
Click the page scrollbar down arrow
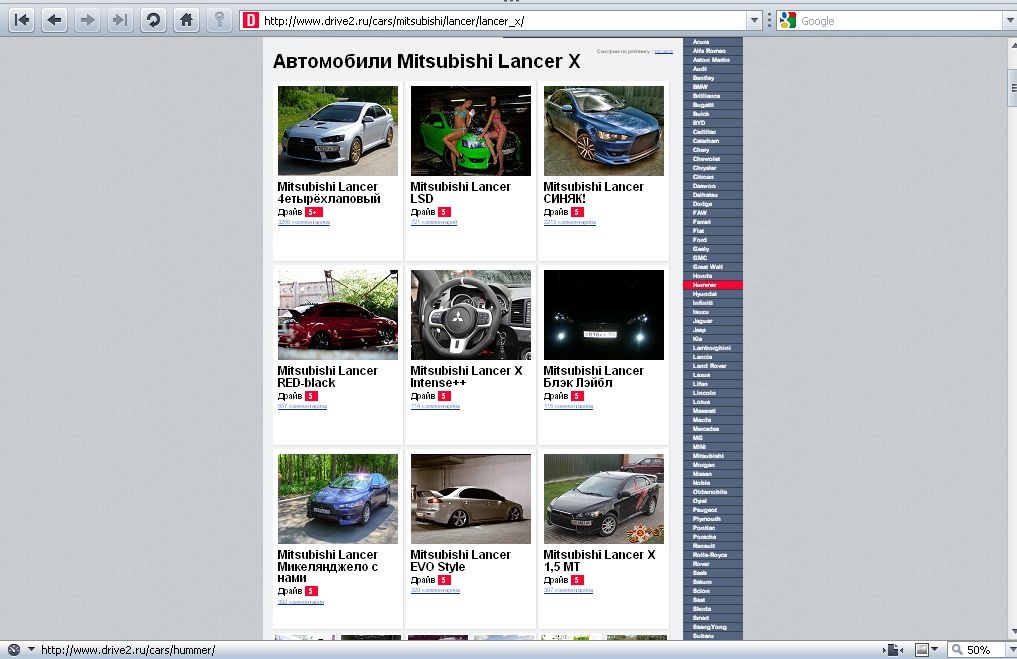[x=1012, y=632]
